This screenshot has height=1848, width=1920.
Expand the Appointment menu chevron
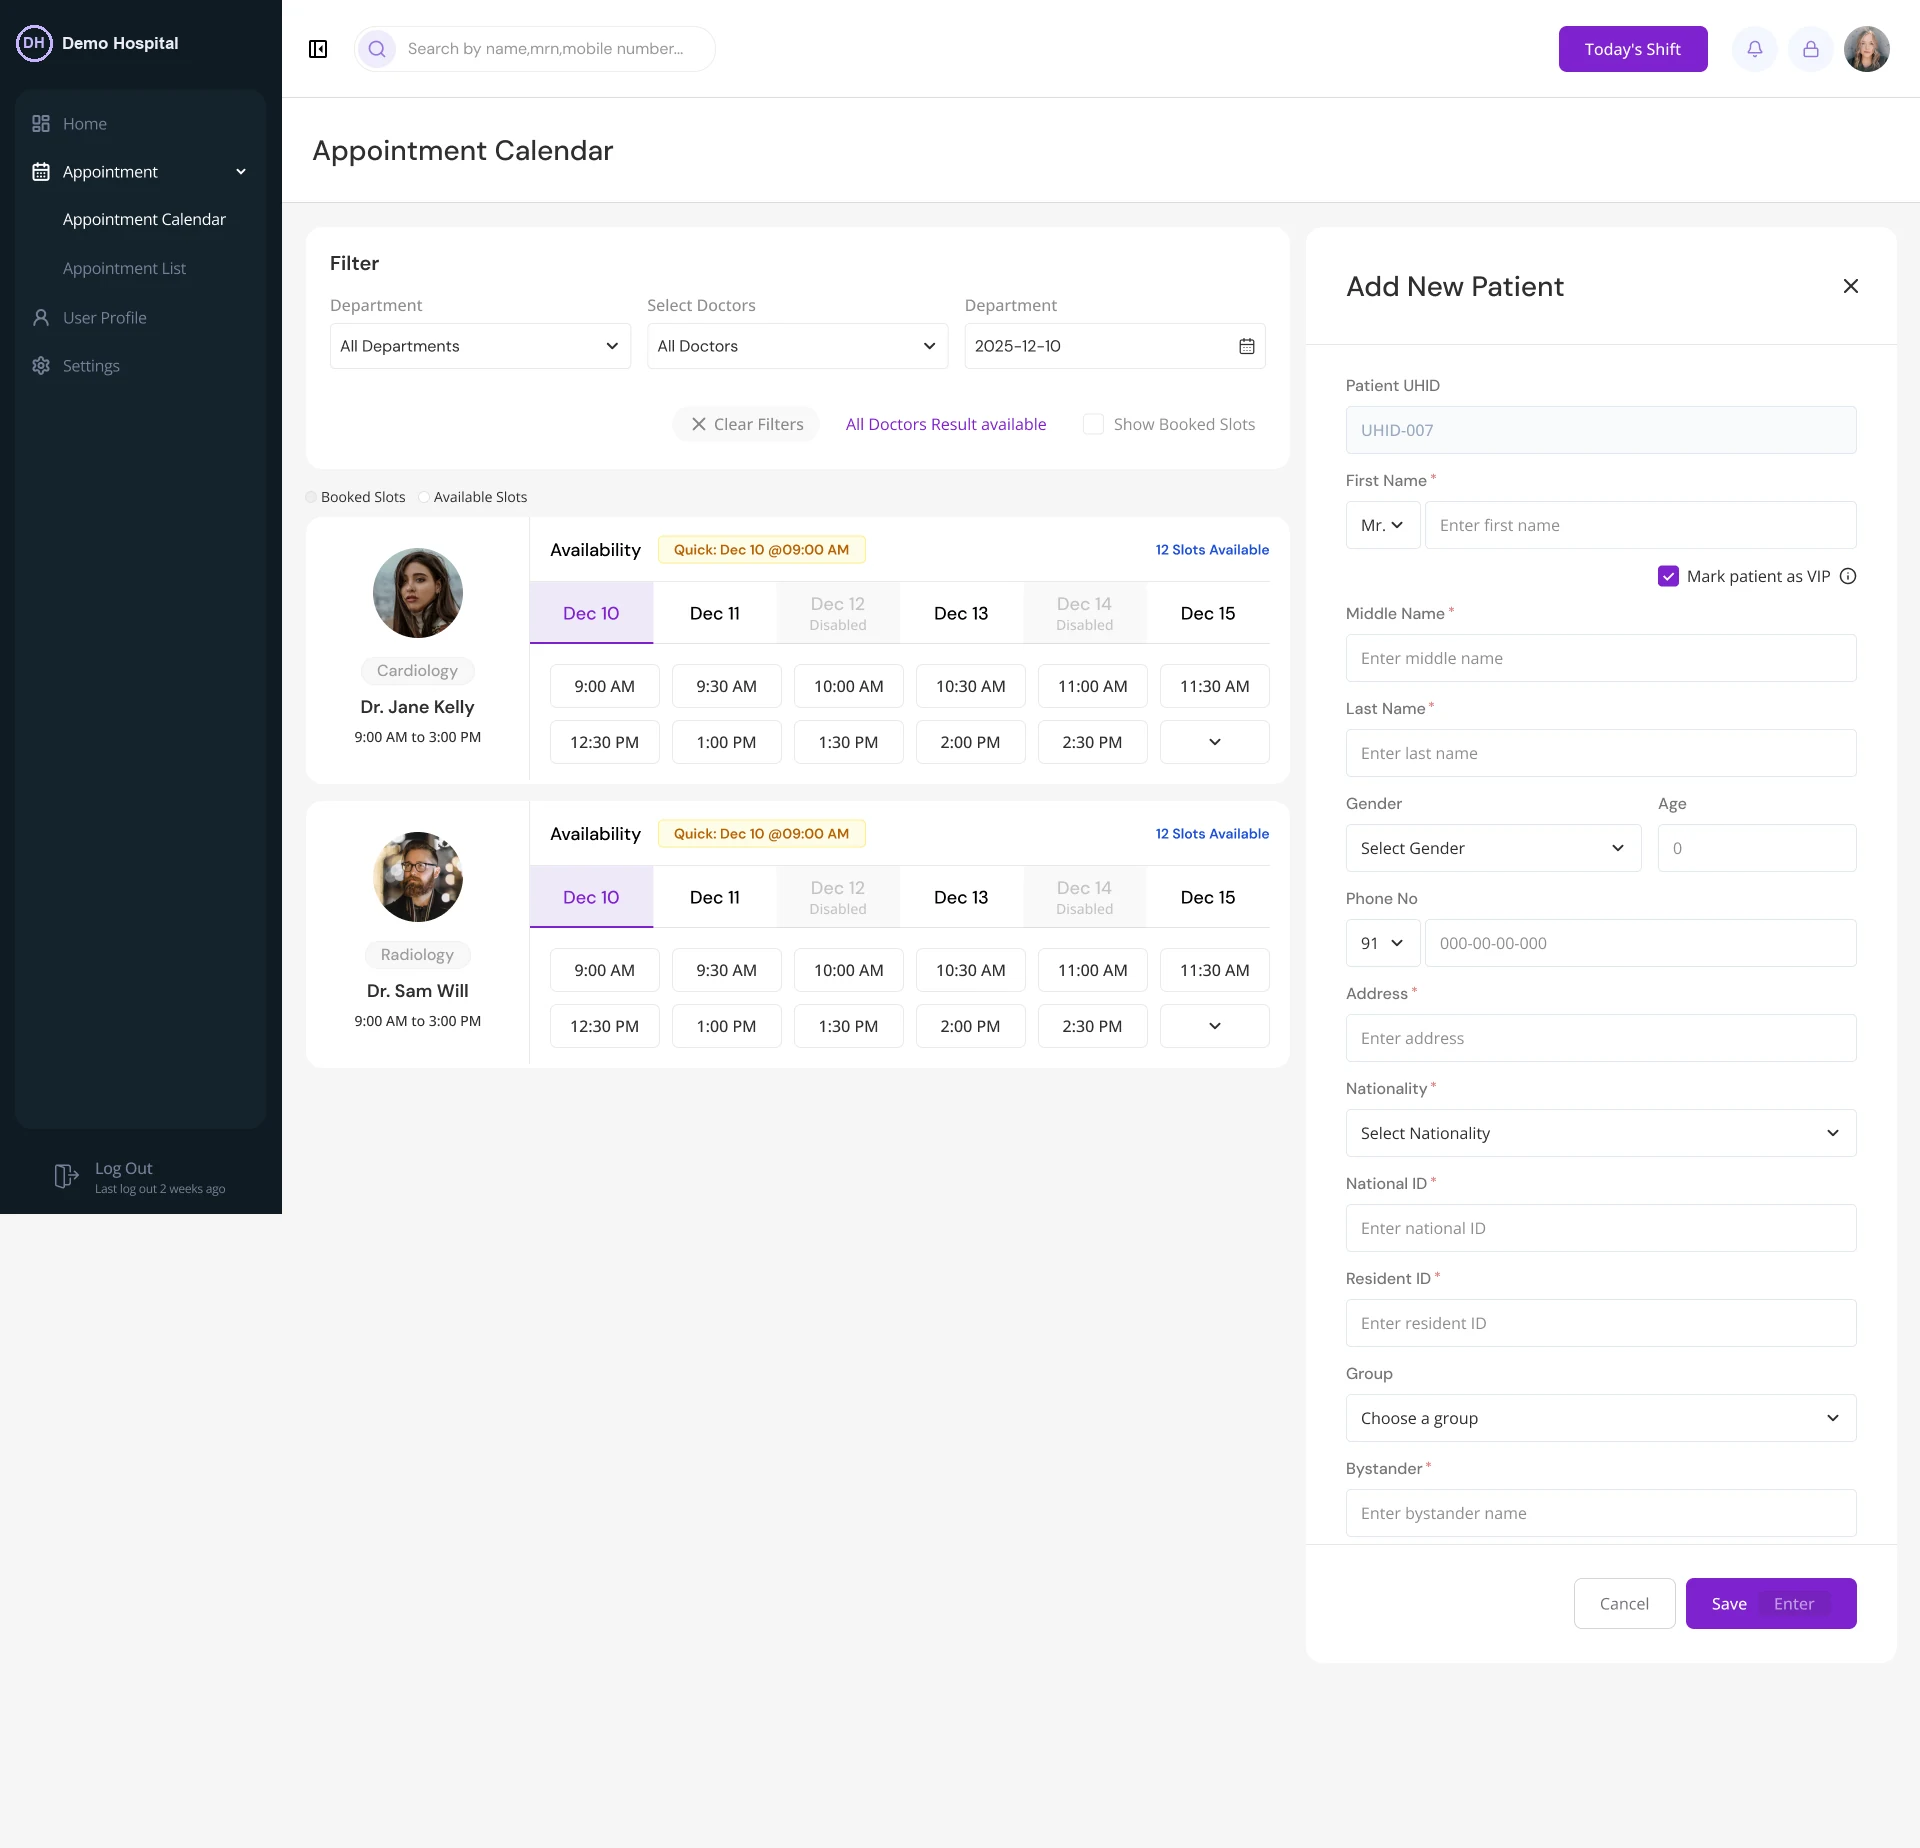[241, 172]
